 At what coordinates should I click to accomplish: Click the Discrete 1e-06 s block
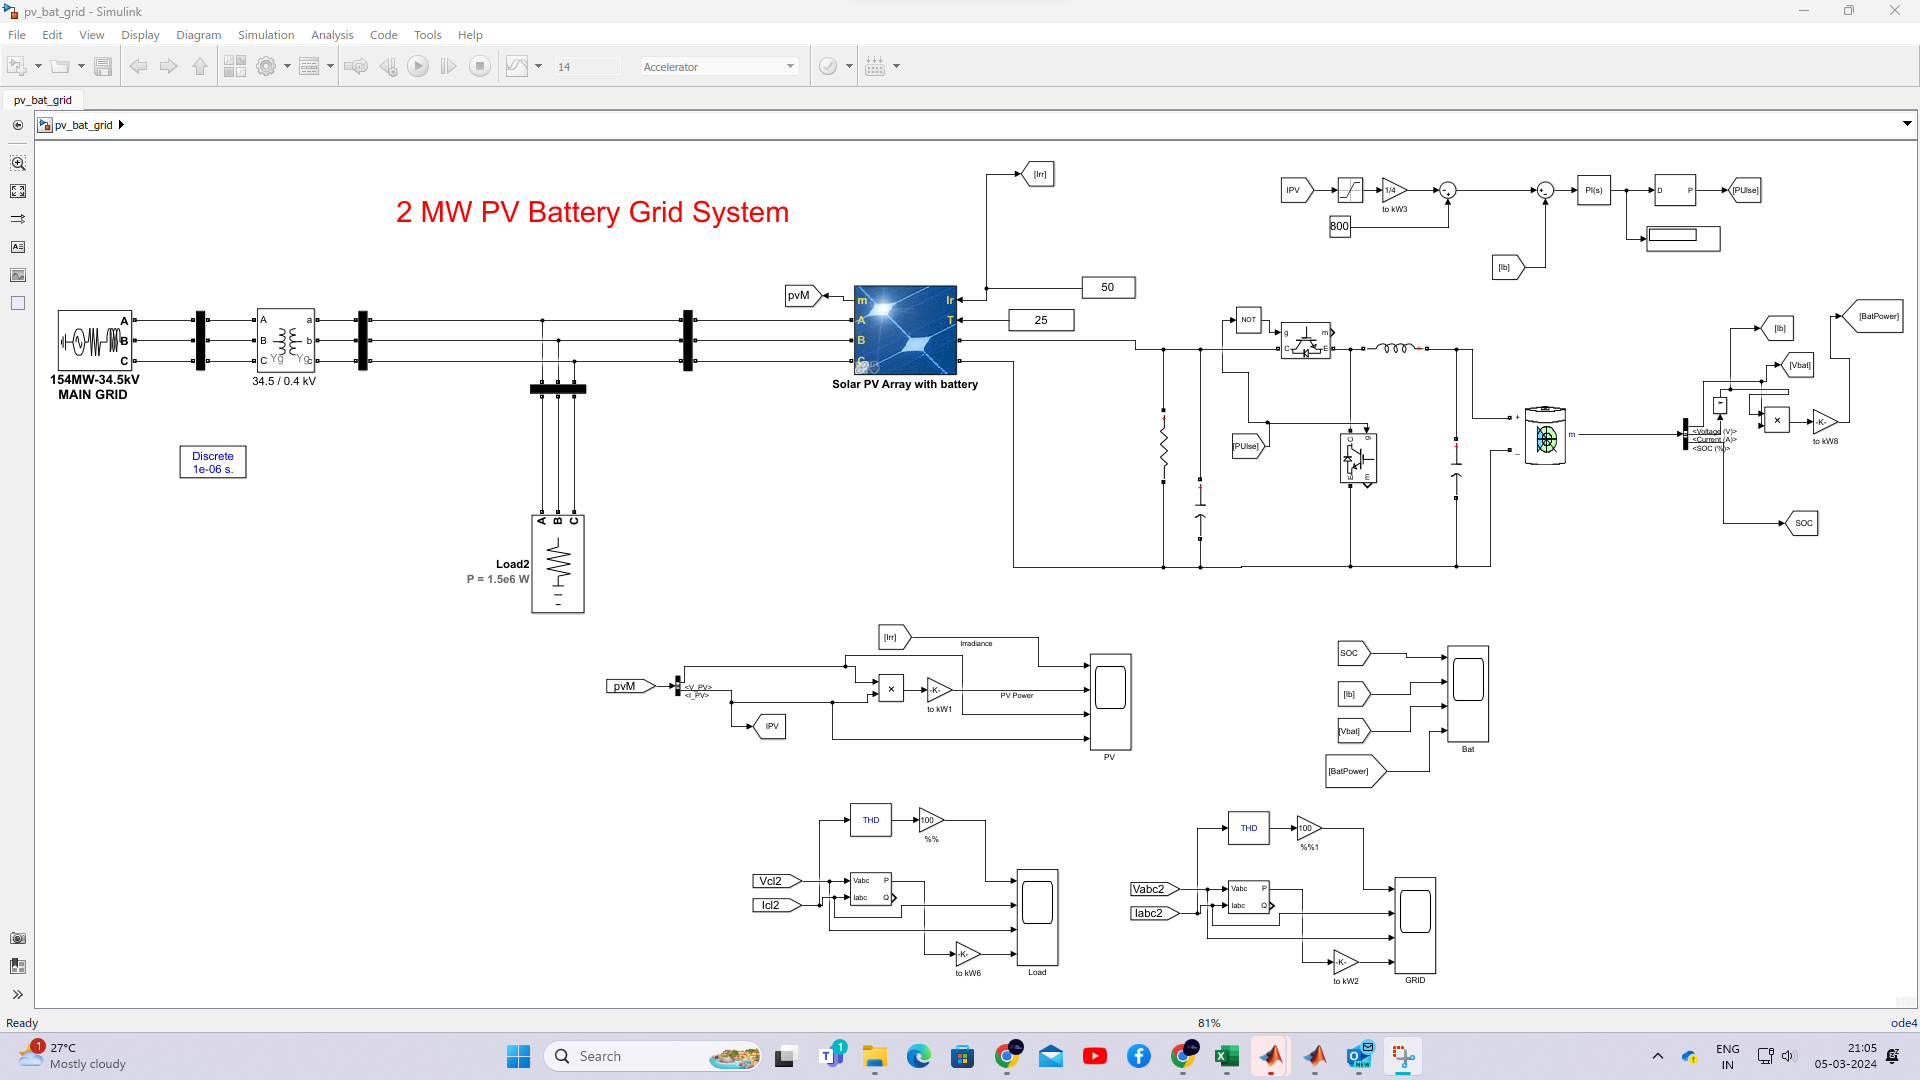[x=212, y=461]
